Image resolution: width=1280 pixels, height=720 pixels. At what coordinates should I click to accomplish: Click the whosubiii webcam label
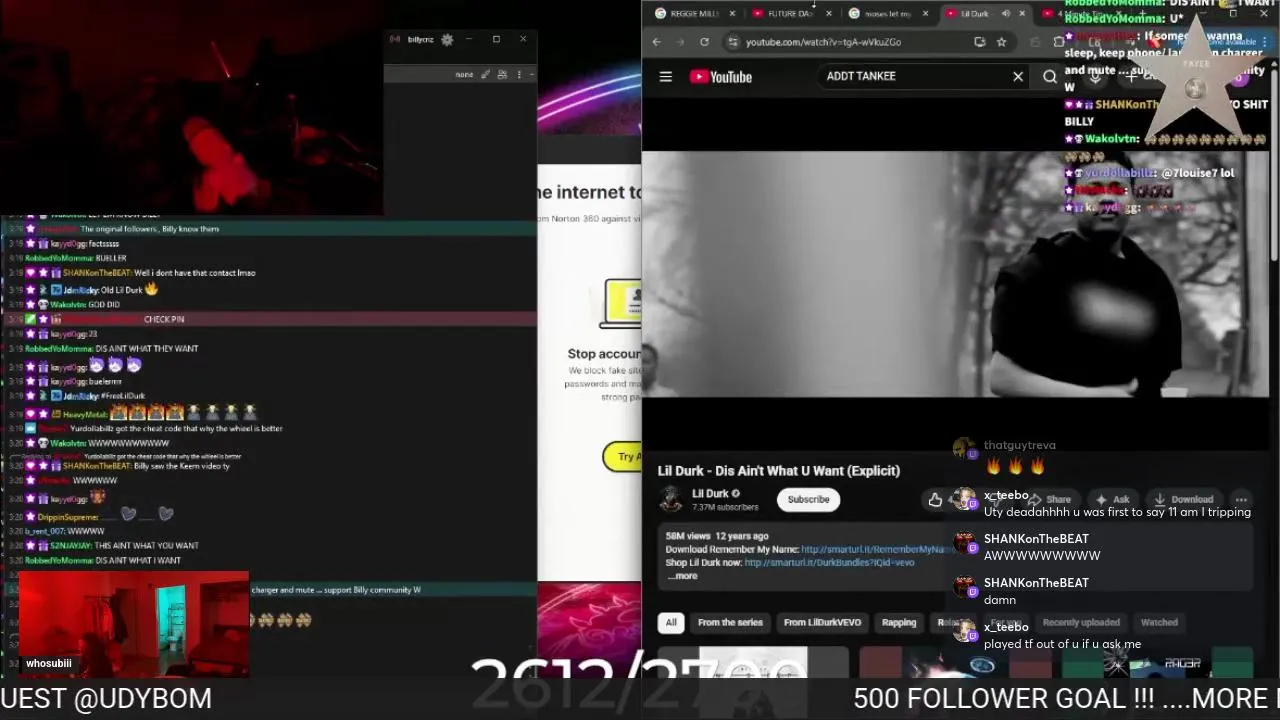click(x=49, y=663)
